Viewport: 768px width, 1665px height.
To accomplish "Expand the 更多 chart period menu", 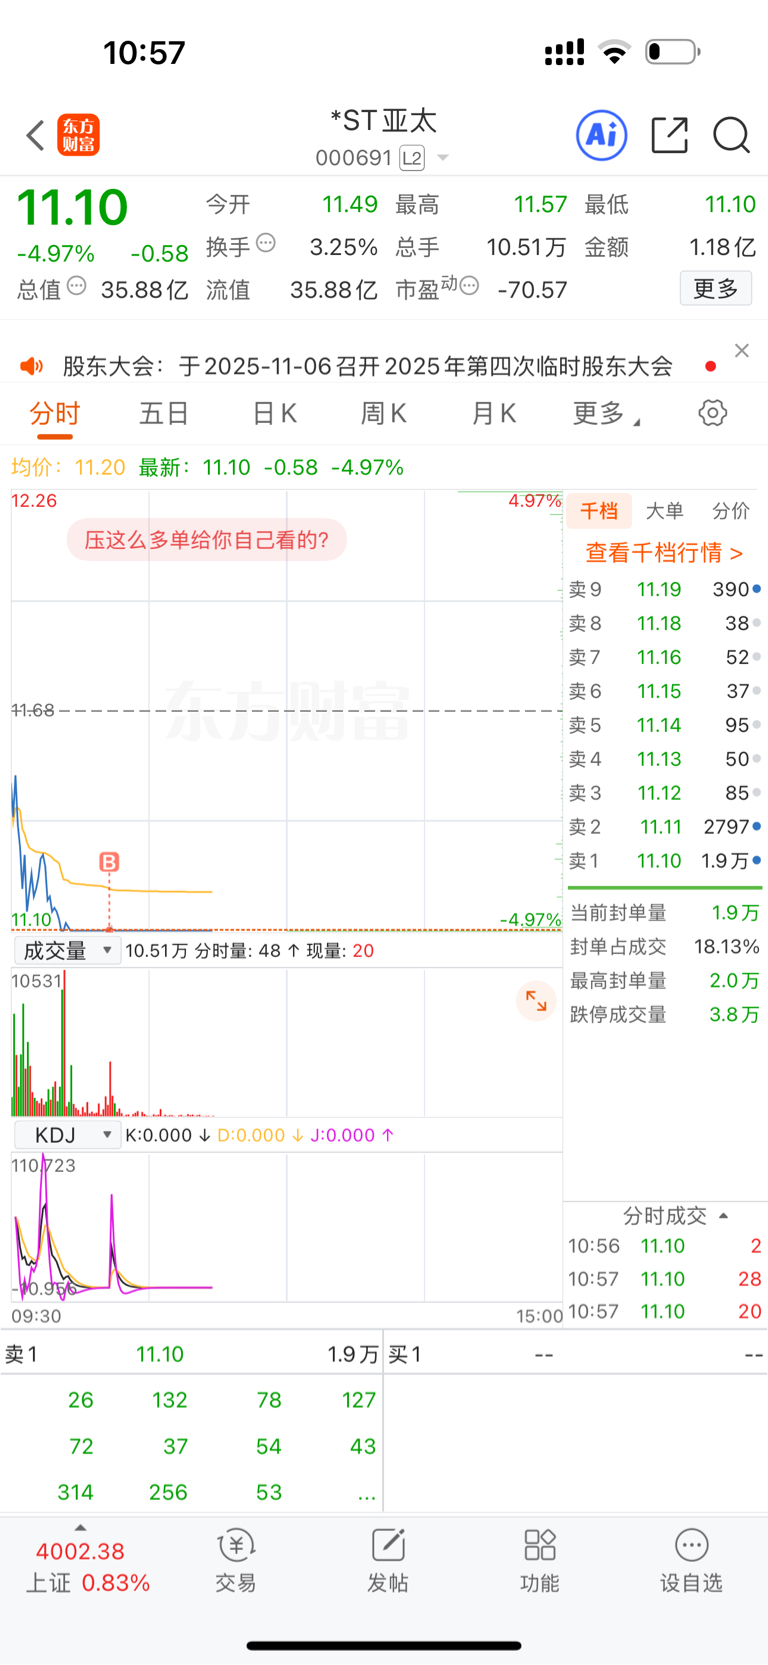I will pyautogui.click(x=606, y=414).
